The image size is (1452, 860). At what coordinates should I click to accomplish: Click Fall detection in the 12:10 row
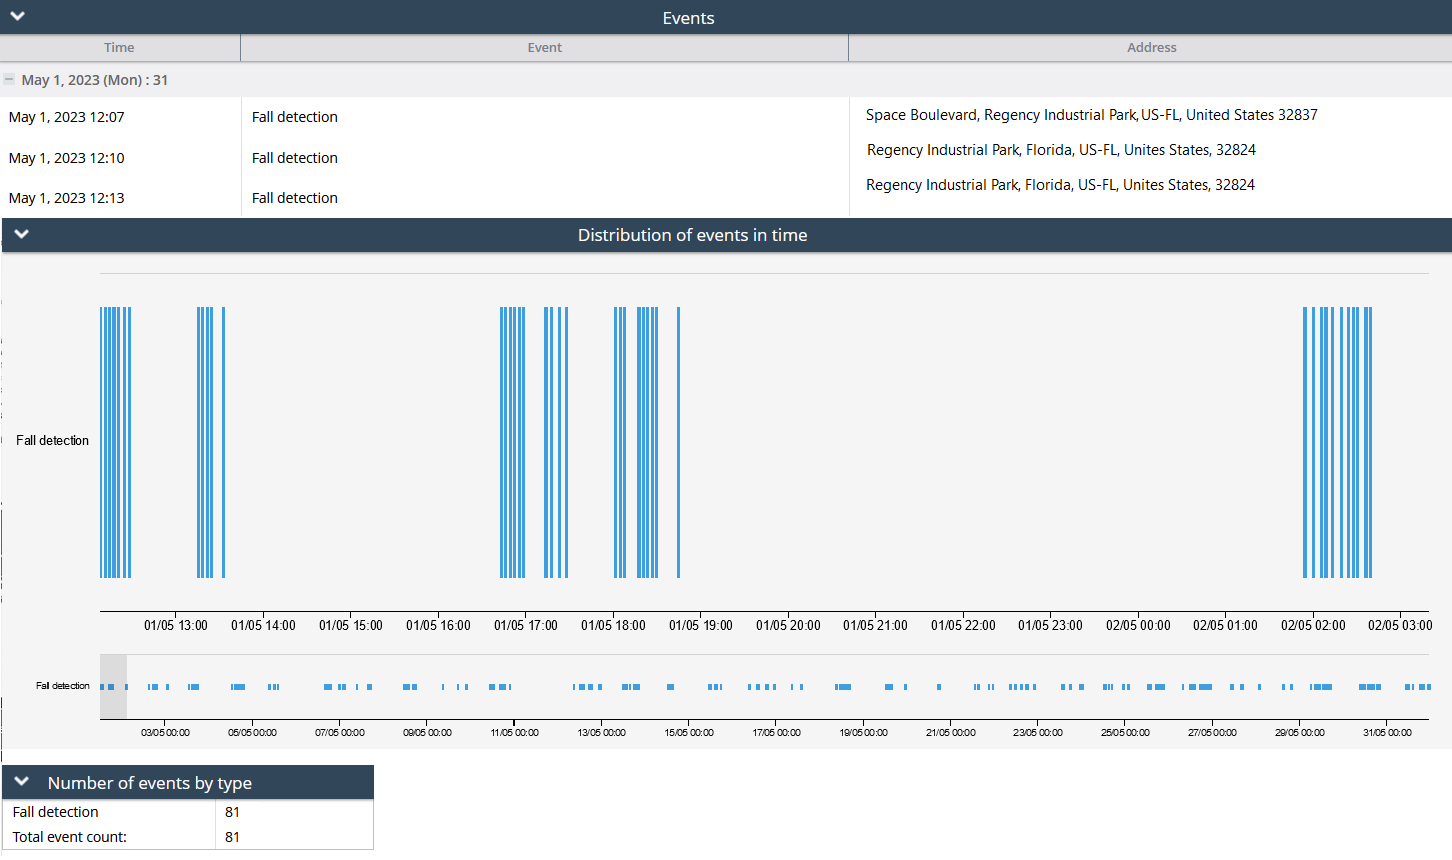click(x=295, y=158)
